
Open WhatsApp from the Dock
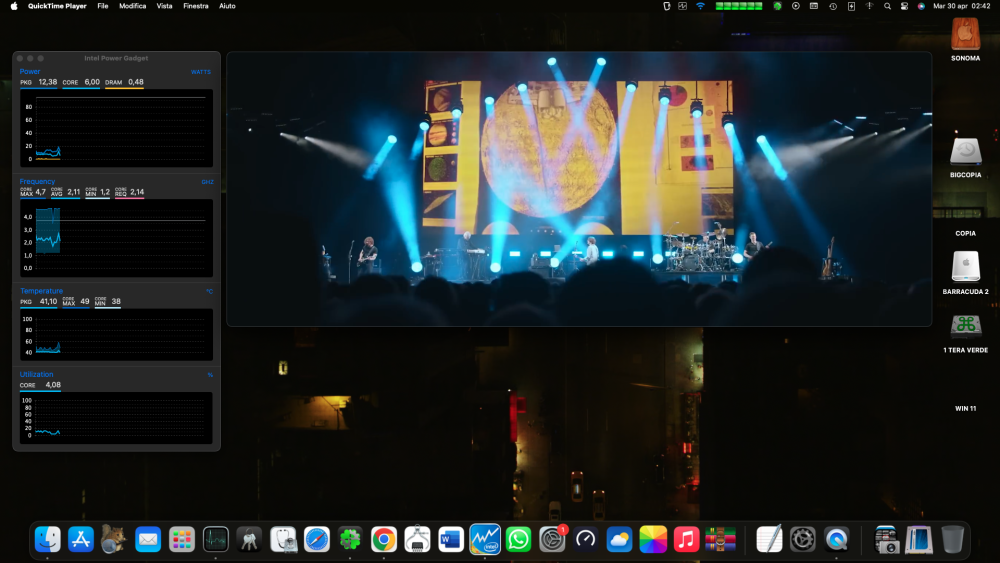pos(518,539)
